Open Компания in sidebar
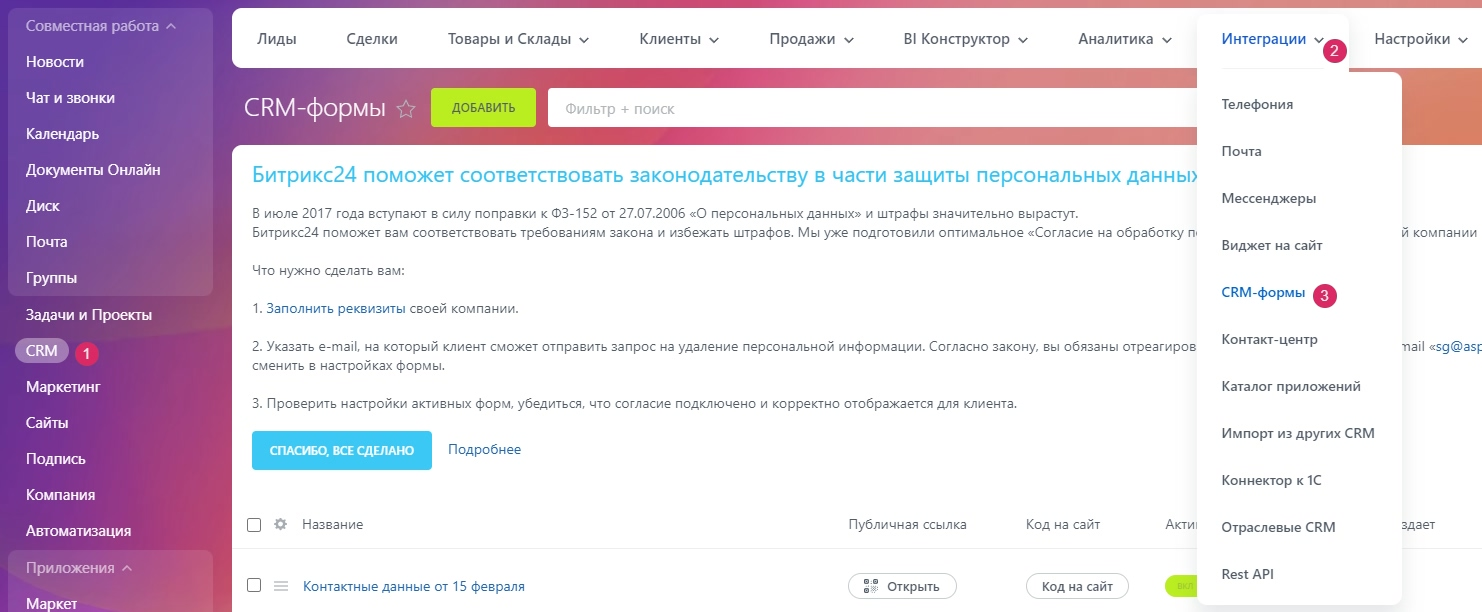This screenshot has width=1482, height=612. pyautogui.click(x=61, y=495)
